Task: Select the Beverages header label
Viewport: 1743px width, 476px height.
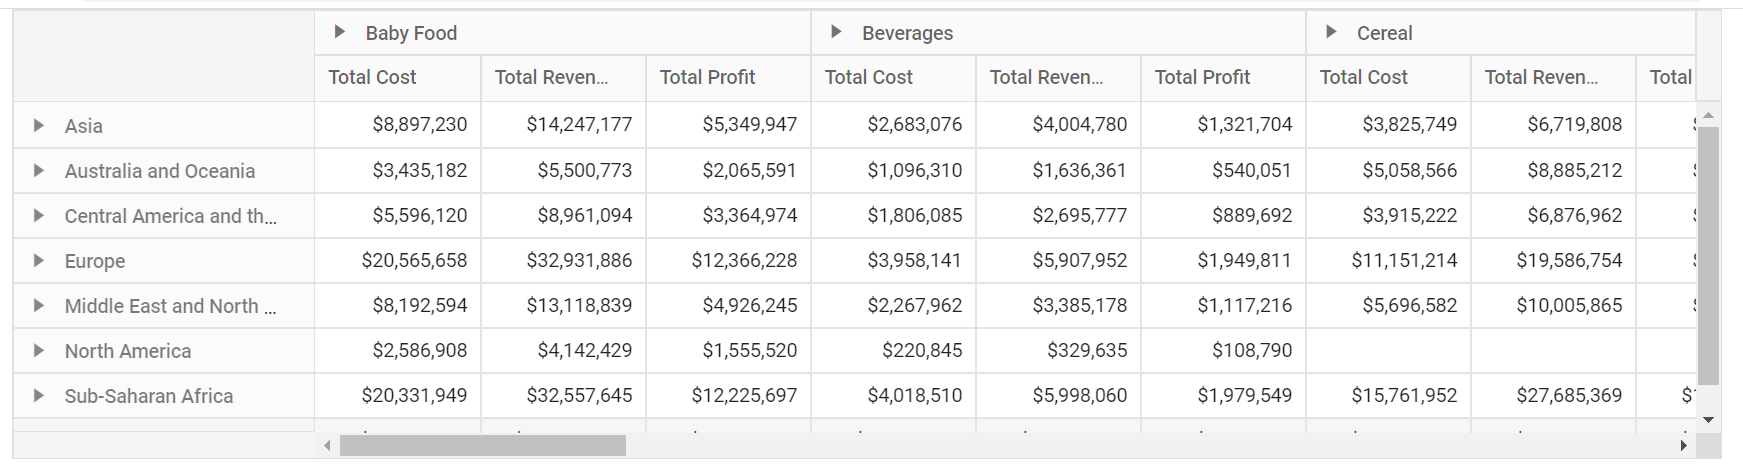Action: [x=907, y=33]
